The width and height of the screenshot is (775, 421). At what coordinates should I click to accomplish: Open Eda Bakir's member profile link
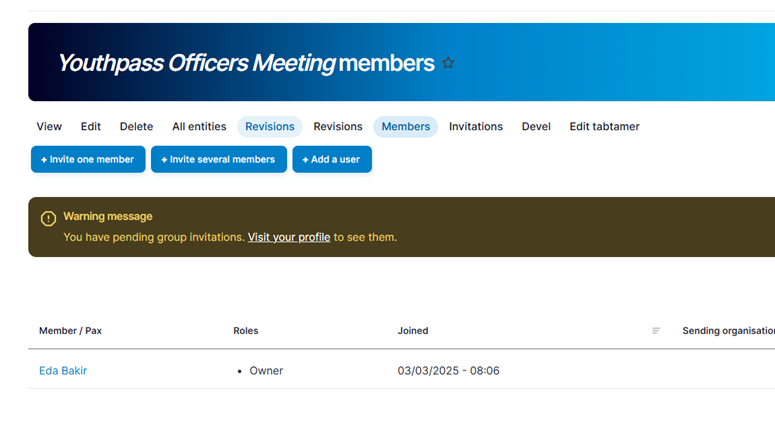click(63, 371)
